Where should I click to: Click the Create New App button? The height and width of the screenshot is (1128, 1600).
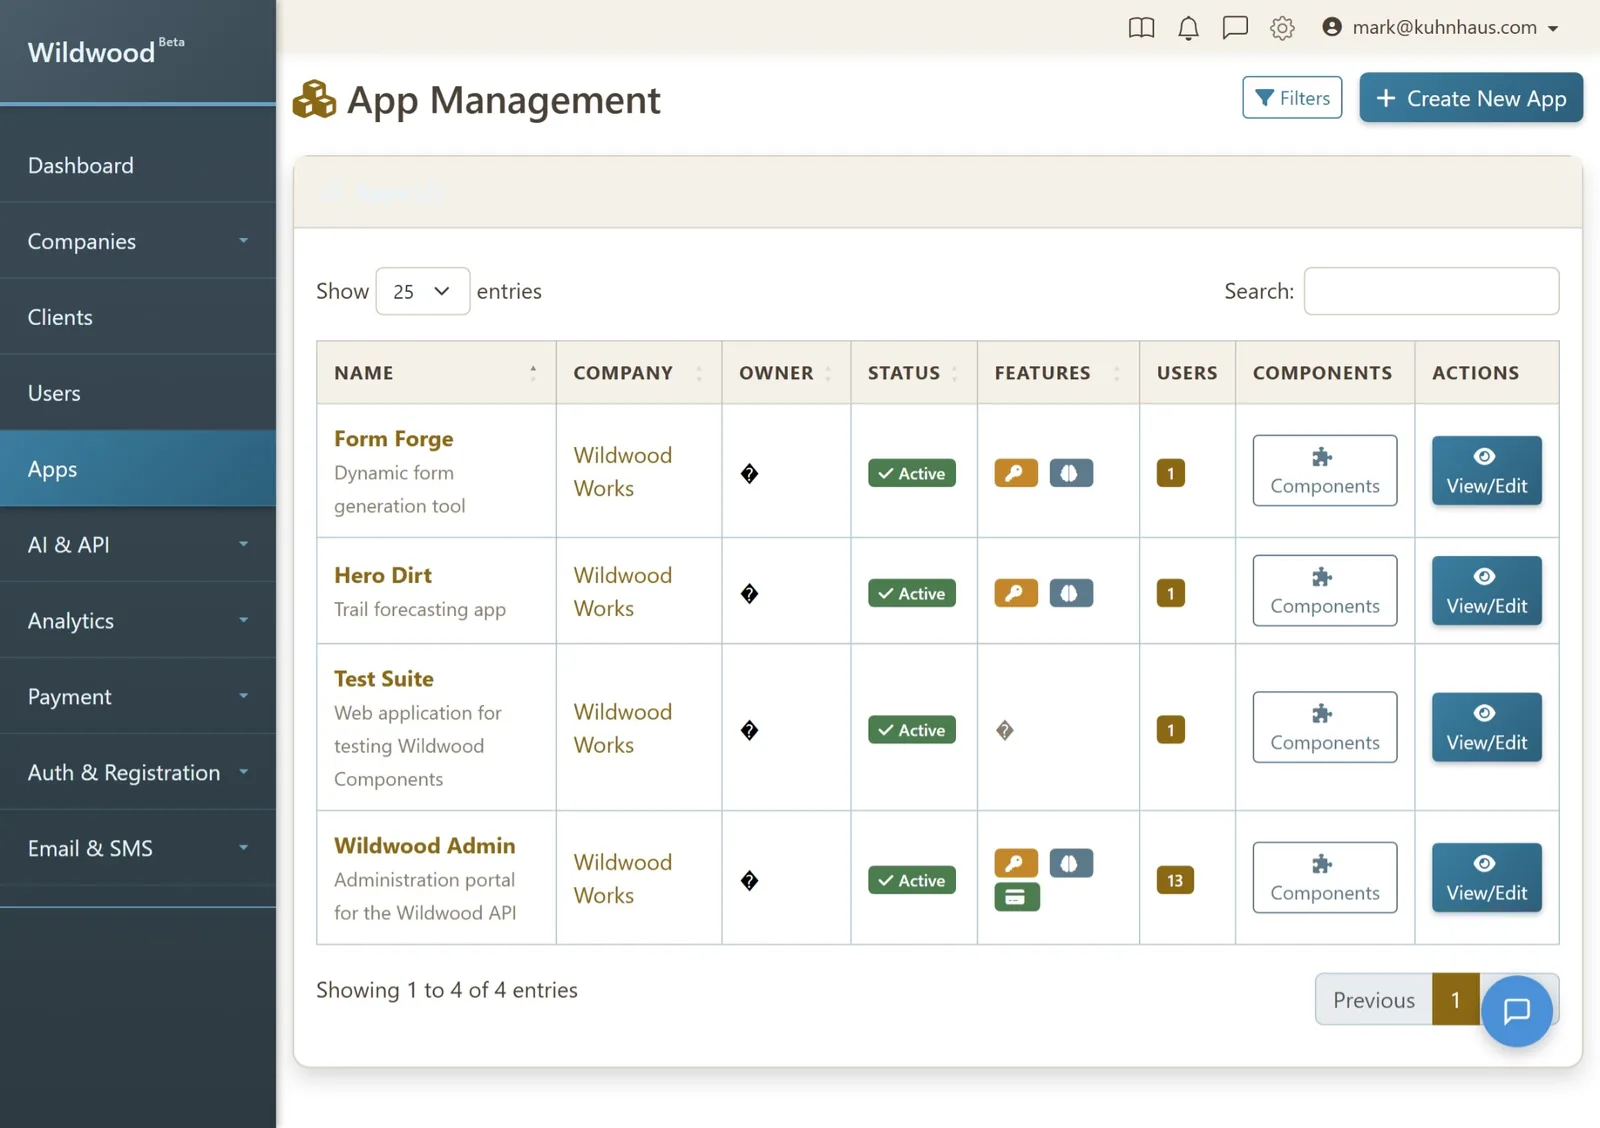[1471, 98]
